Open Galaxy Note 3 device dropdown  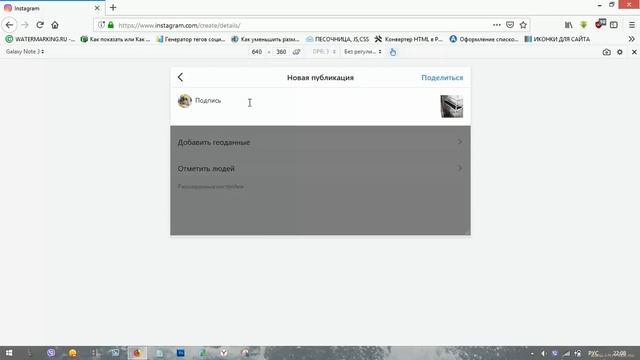[x=25, y=51]
